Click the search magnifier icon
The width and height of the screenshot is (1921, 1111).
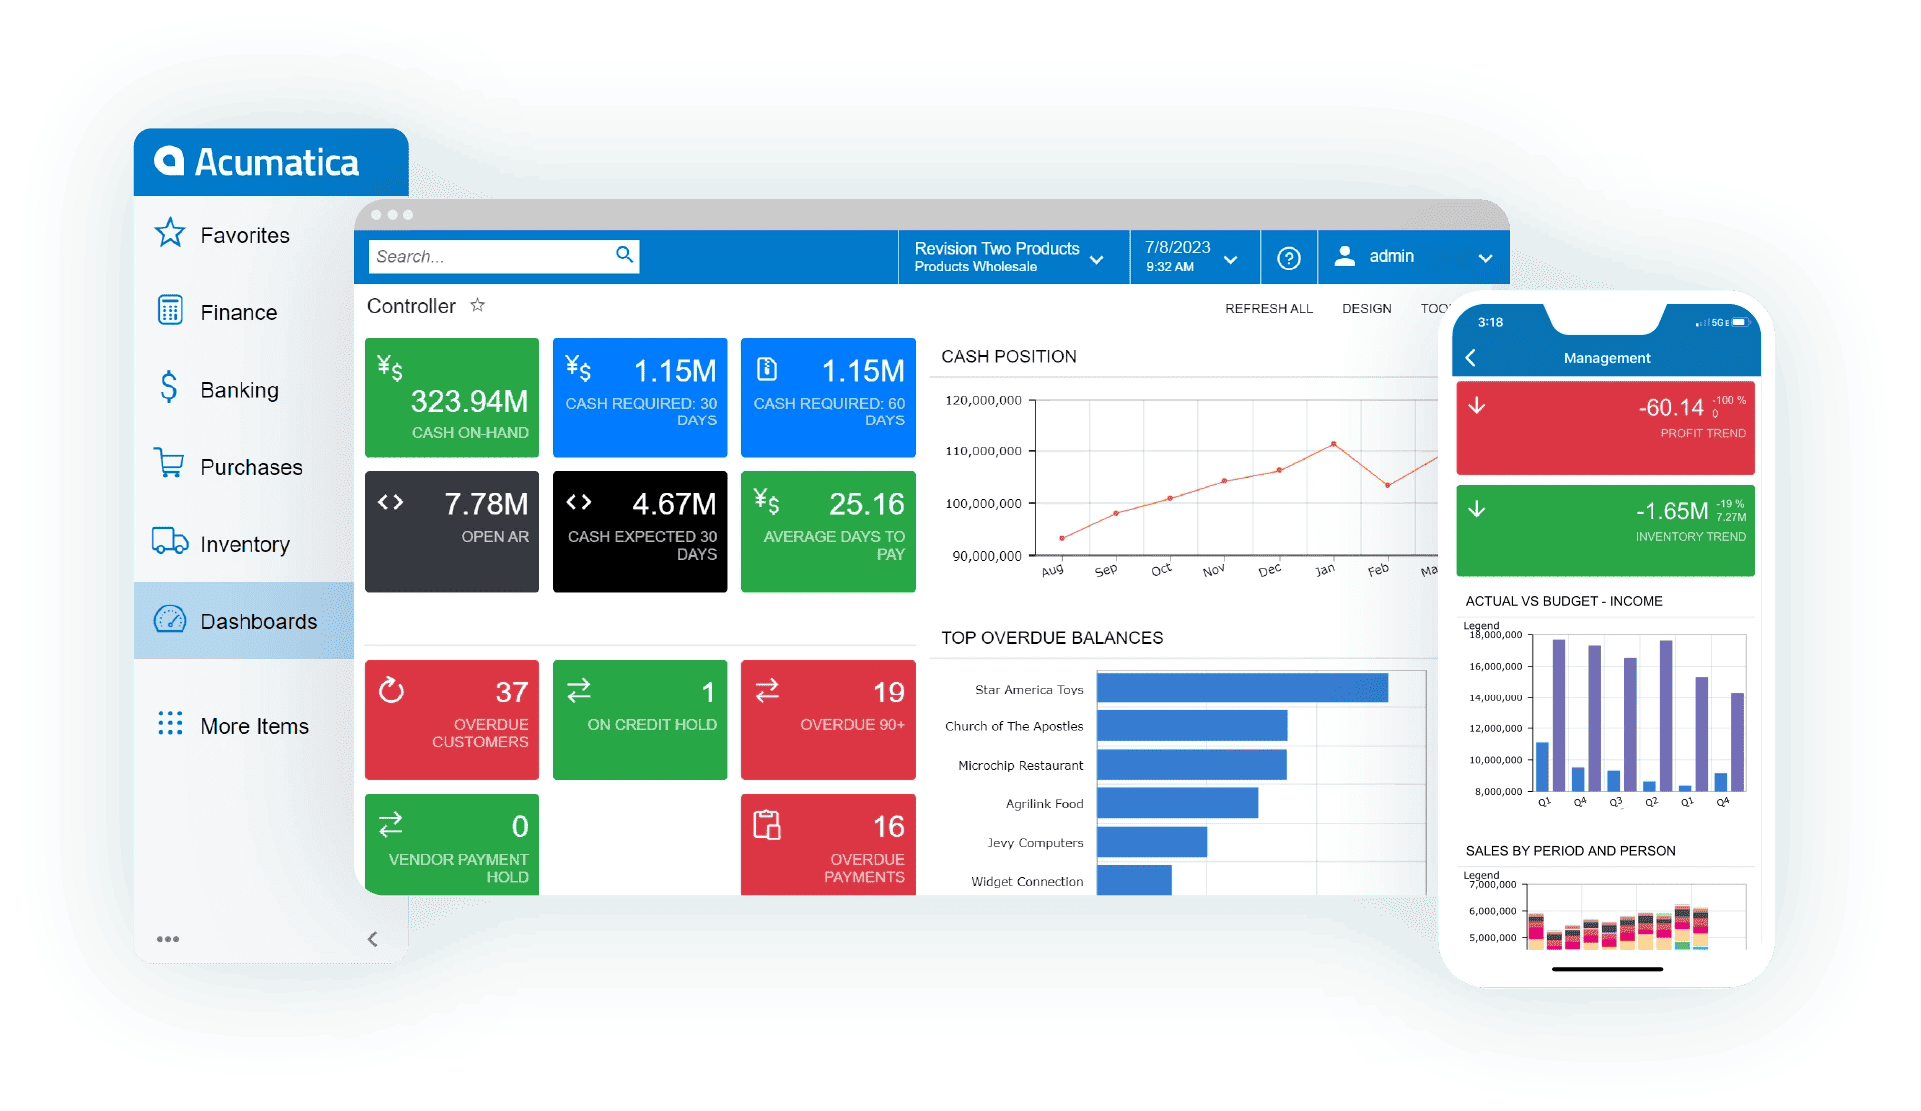[625, 255]
